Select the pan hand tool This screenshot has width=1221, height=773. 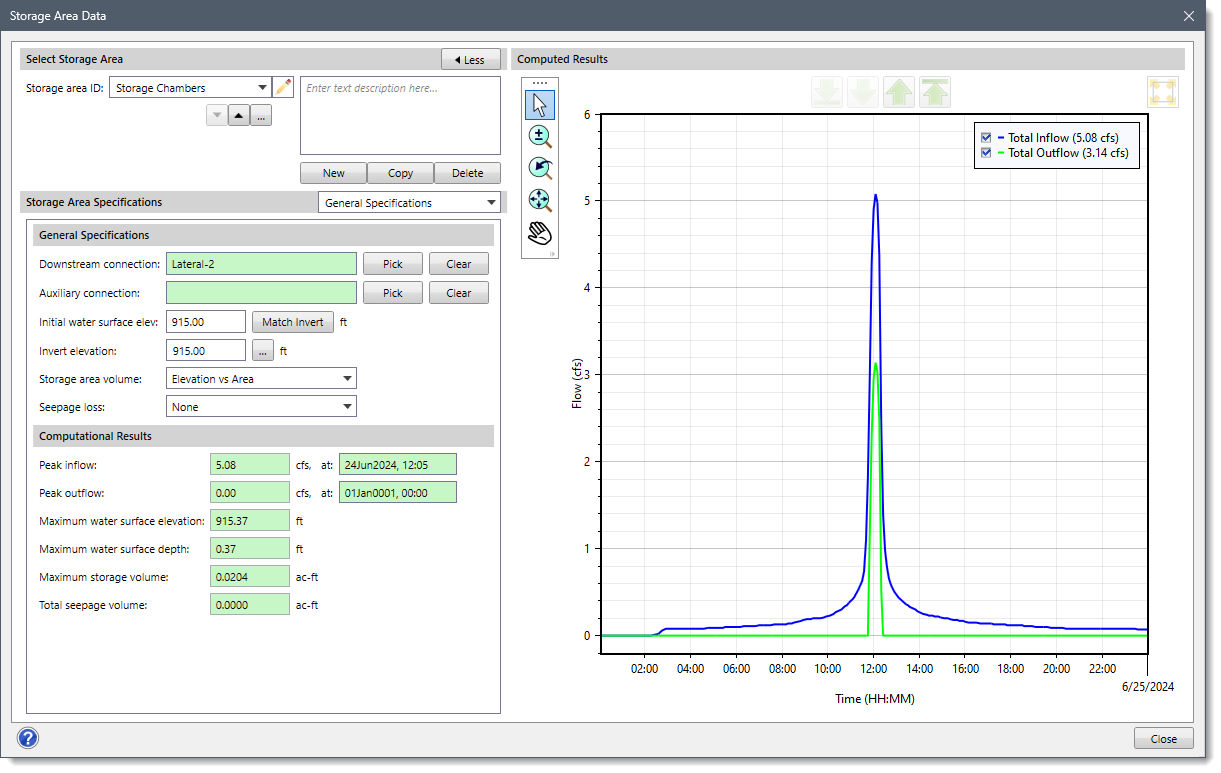[540, 233]
